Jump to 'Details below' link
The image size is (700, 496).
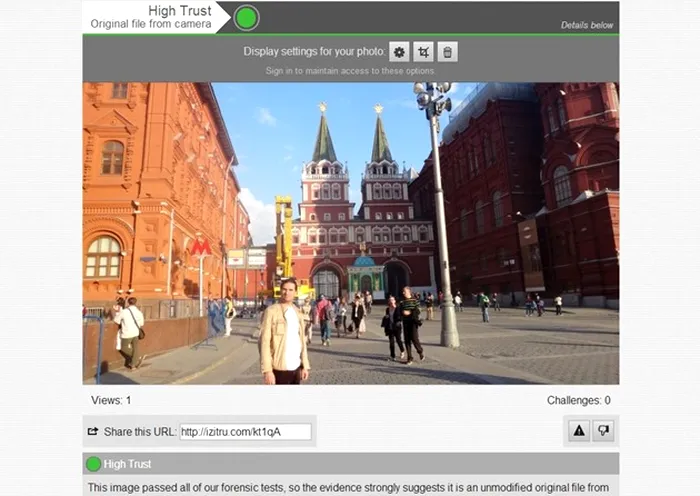pyautogui.click(x=587, y=25)
